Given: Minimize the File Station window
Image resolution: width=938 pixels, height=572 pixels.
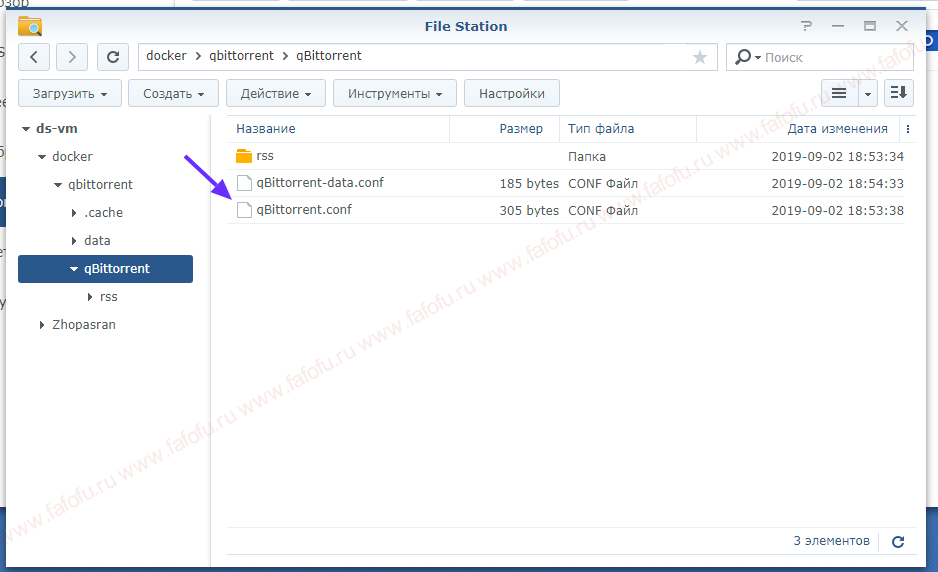Looking at the screenshot, I should click(838, 26).
